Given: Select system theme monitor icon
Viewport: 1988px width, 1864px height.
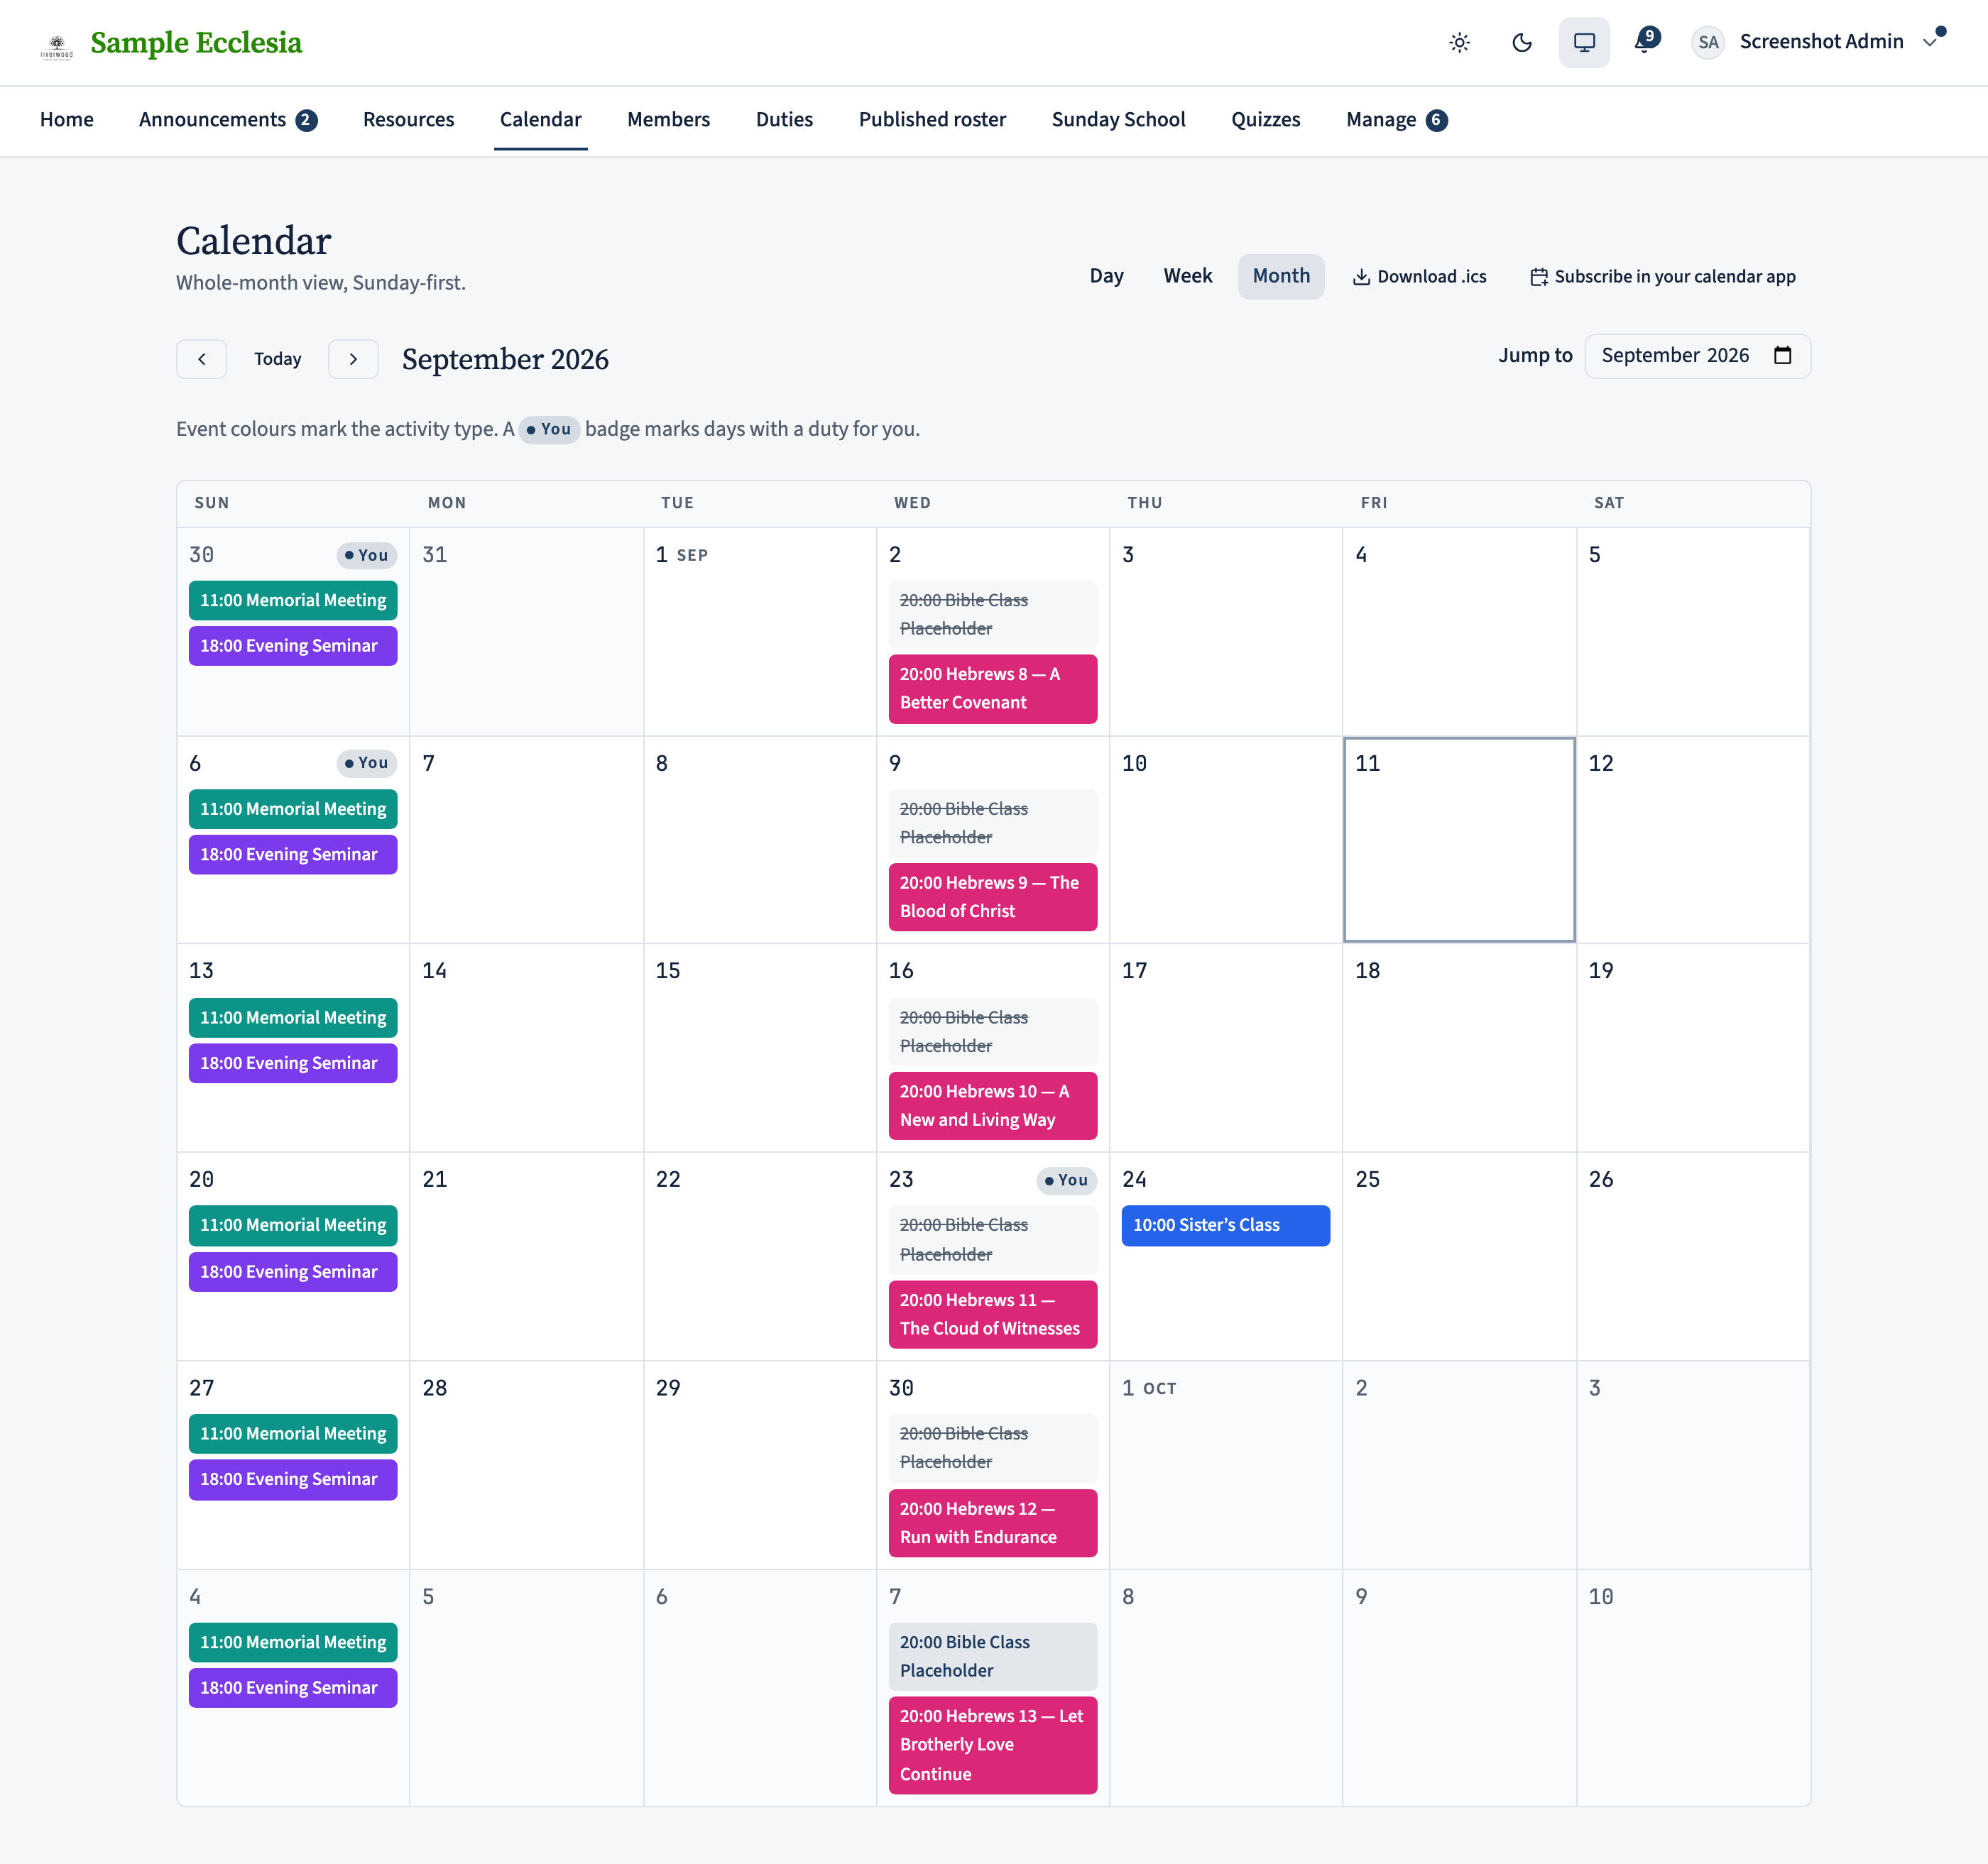Looking at the screenshot, I should coord(1584,42).
